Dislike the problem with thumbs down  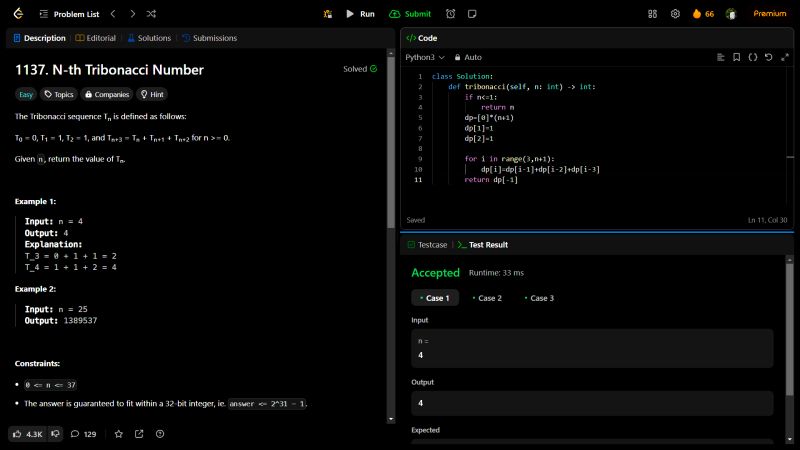(56, 434)
